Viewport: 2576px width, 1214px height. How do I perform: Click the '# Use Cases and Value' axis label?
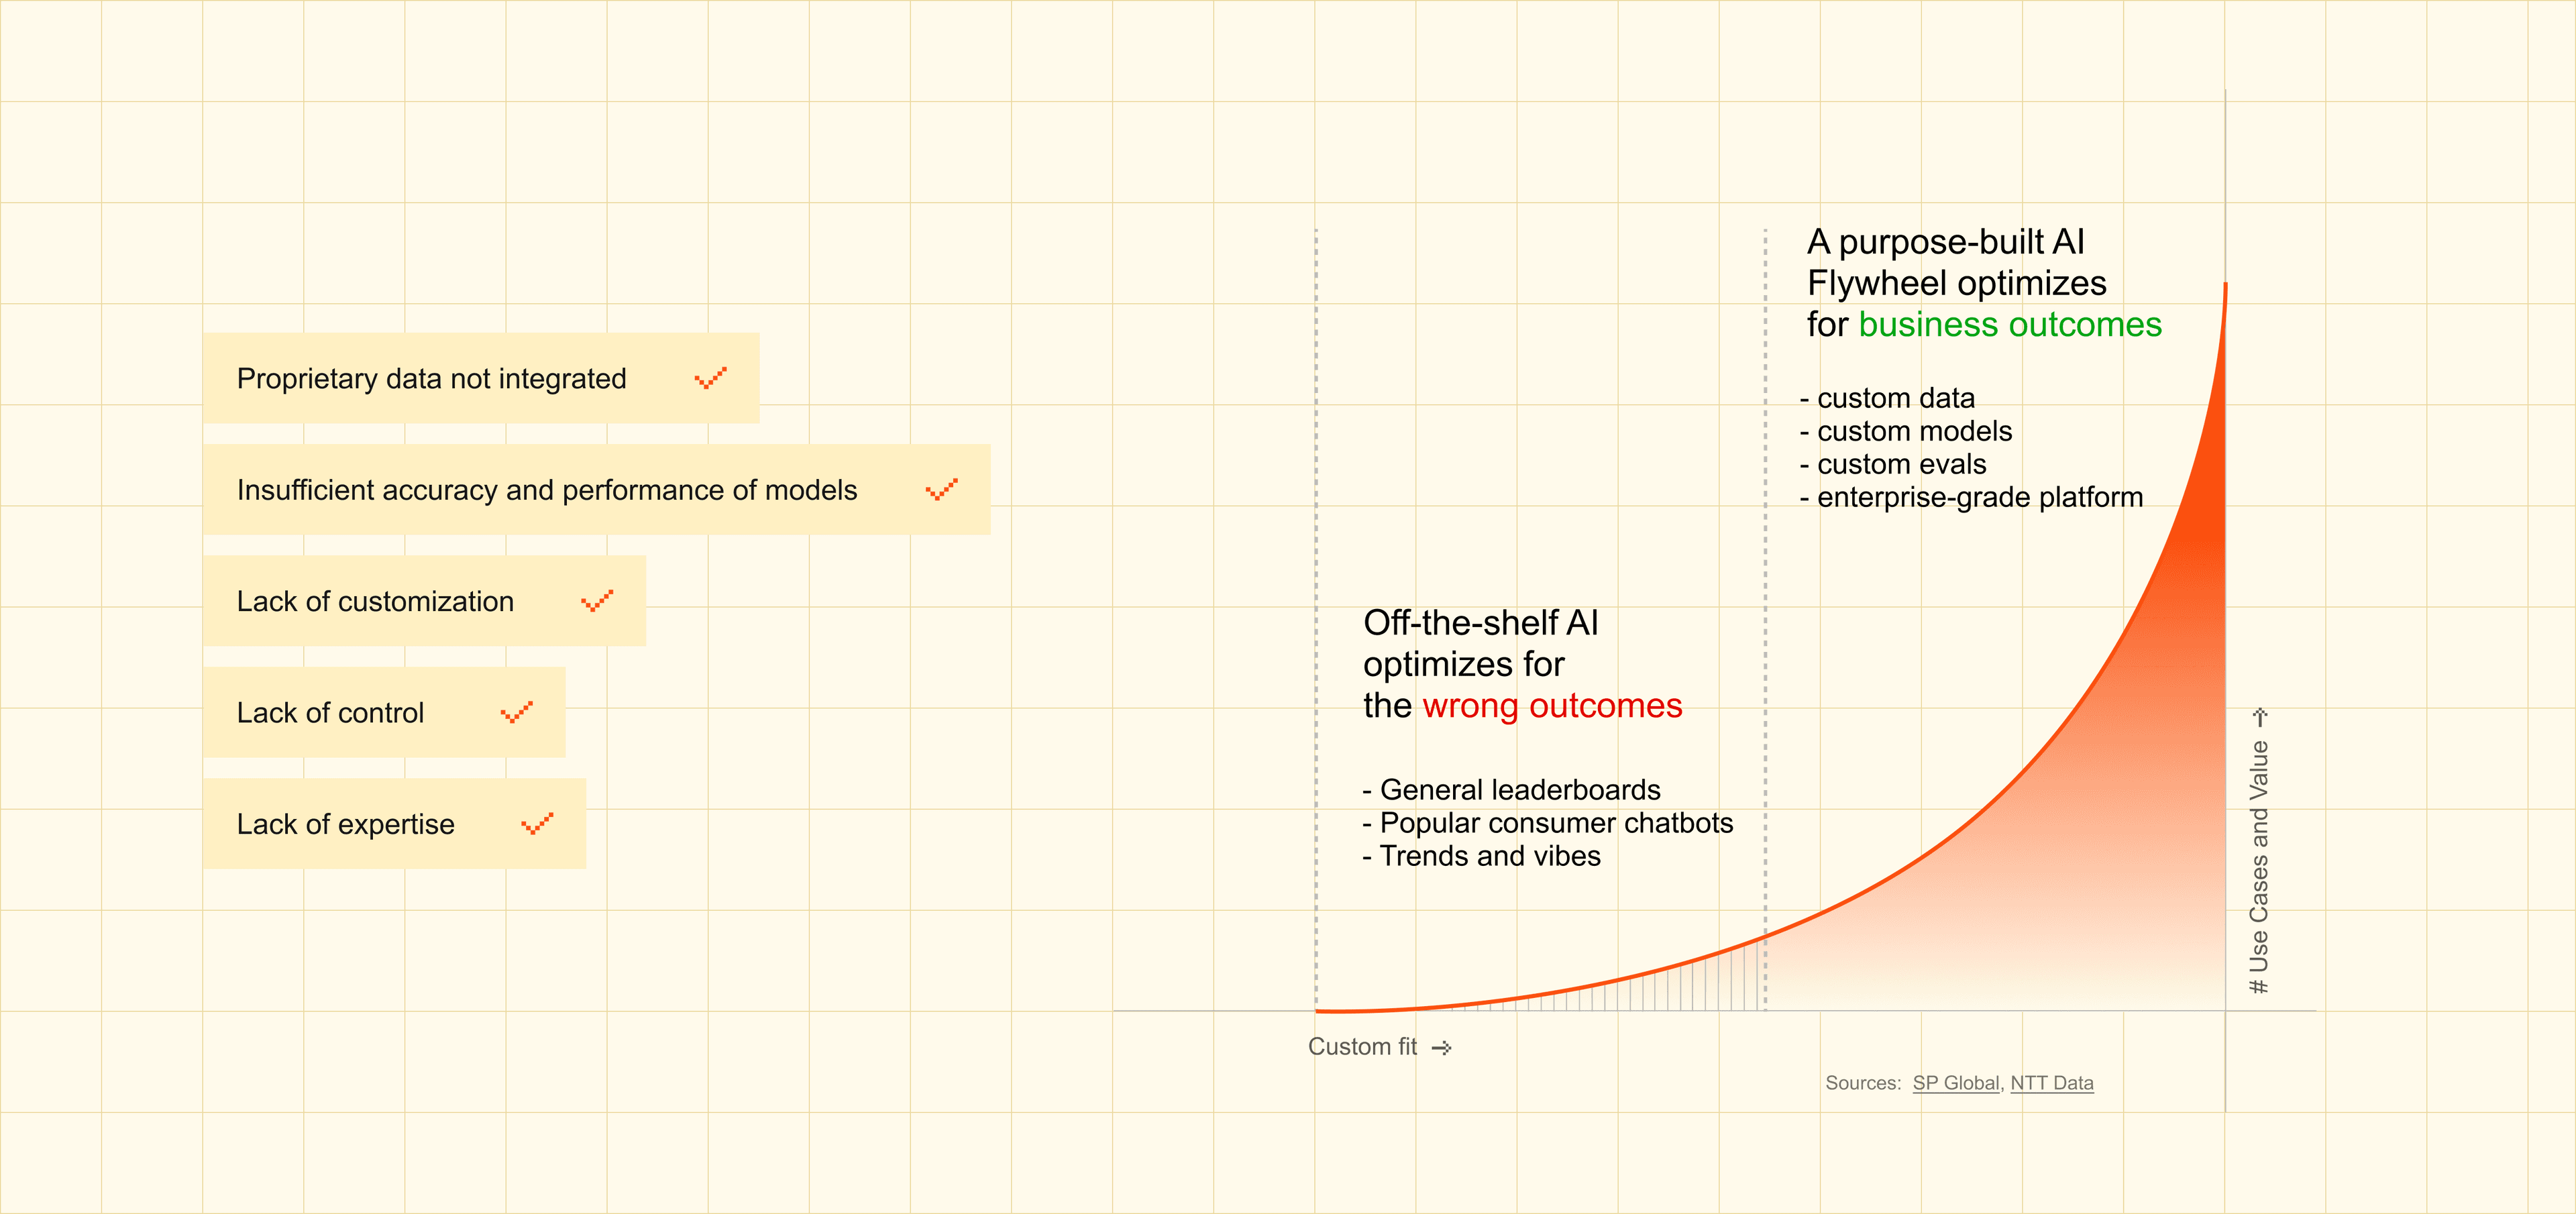tap(2259, 866)
